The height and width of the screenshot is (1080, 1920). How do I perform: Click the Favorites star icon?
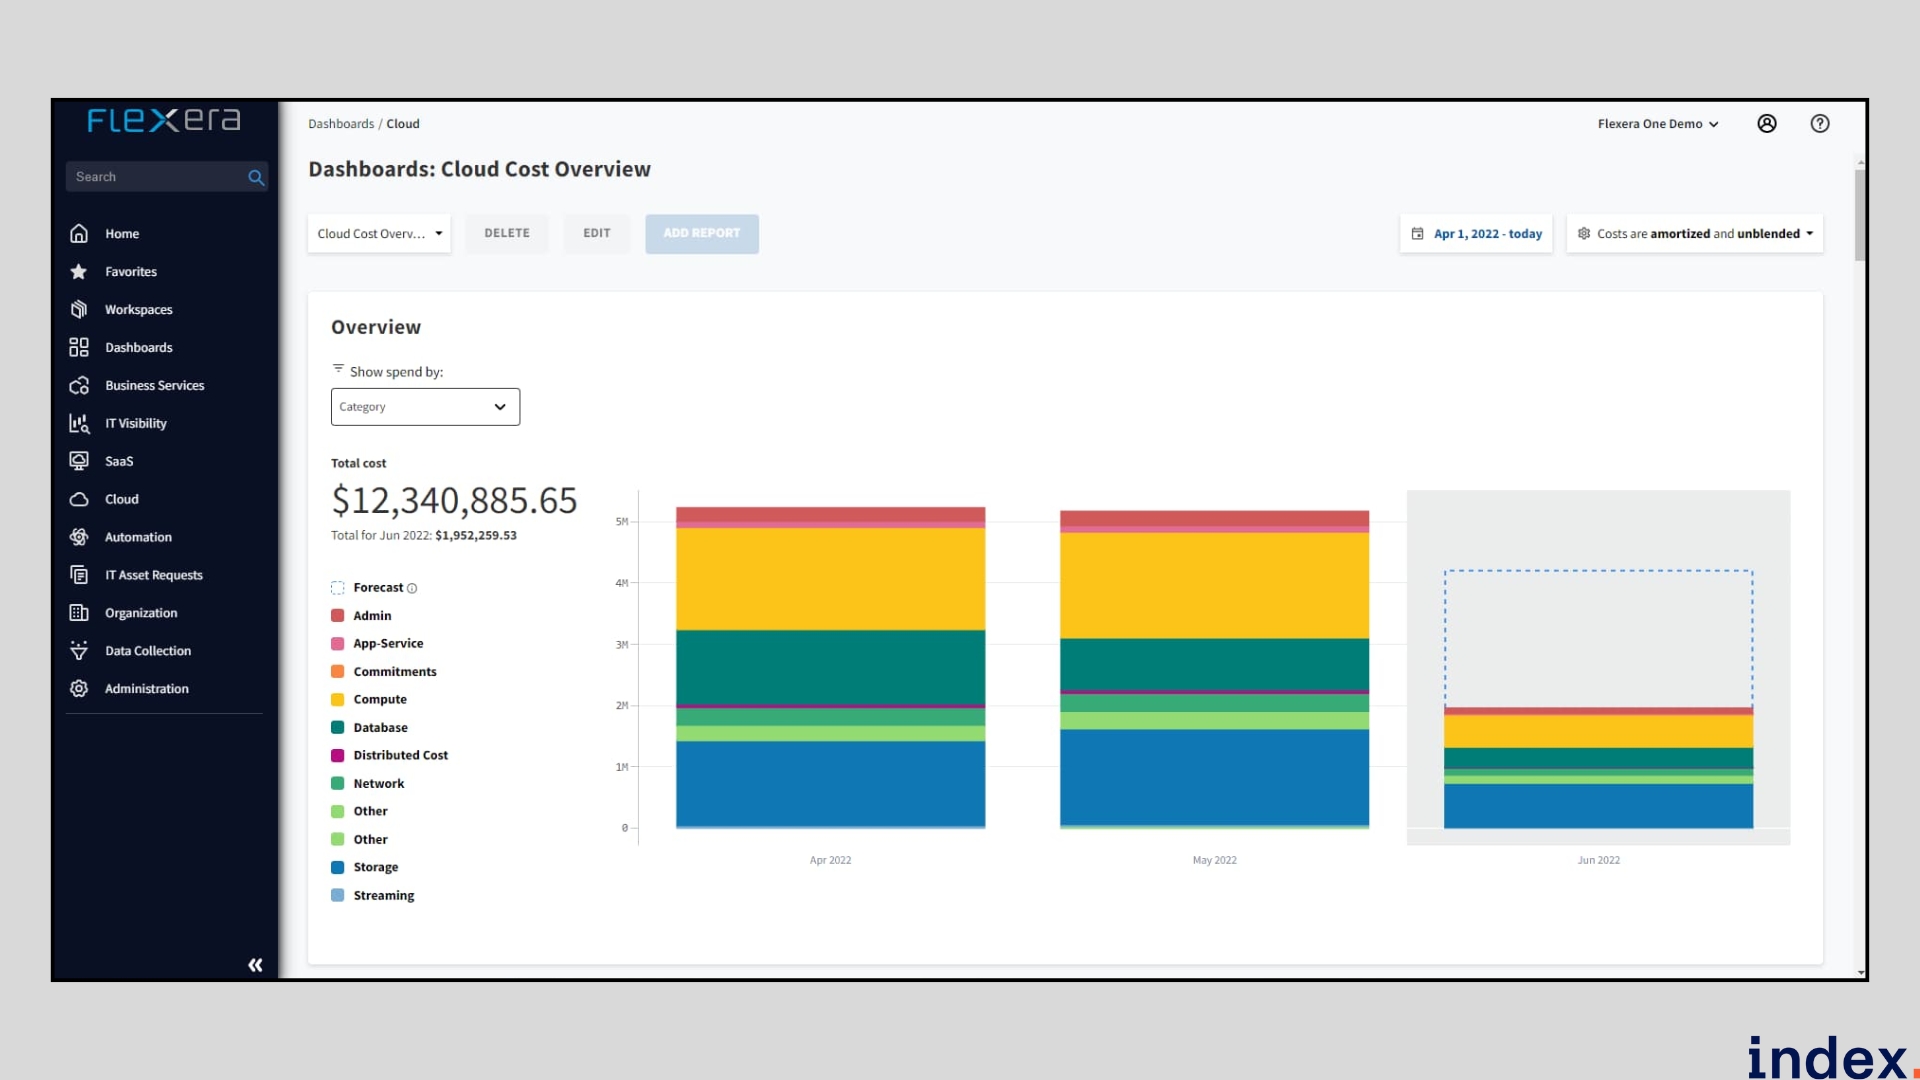click(x=79, y=272)
